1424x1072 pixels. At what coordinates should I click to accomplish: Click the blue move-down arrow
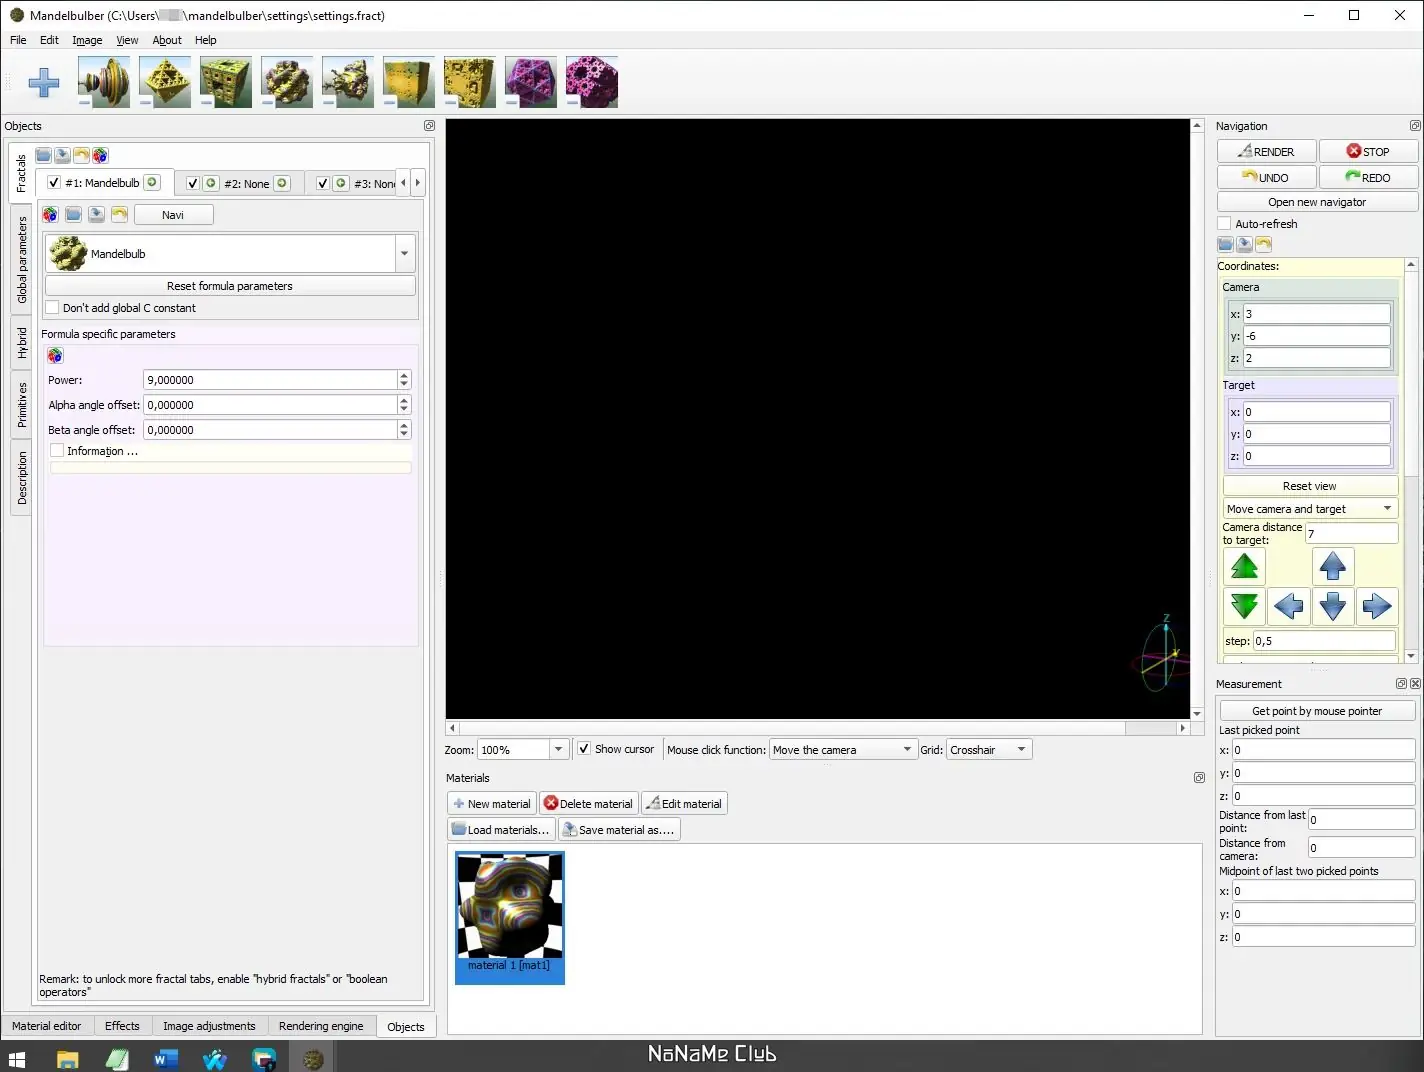pyautogui.click(x=1333, y=606)
